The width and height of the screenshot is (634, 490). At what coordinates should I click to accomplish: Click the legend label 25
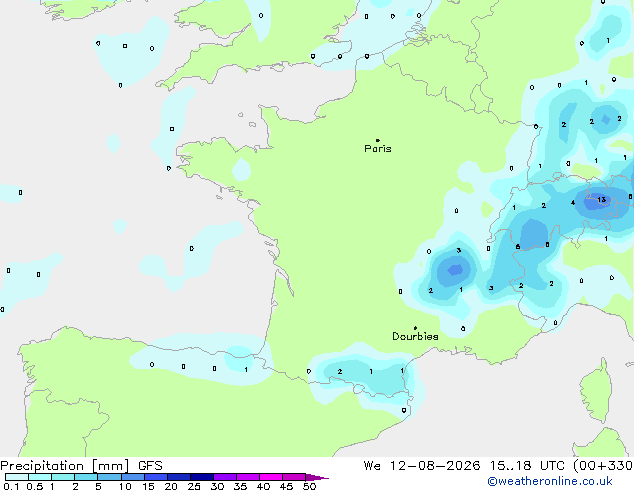(194, 486)
